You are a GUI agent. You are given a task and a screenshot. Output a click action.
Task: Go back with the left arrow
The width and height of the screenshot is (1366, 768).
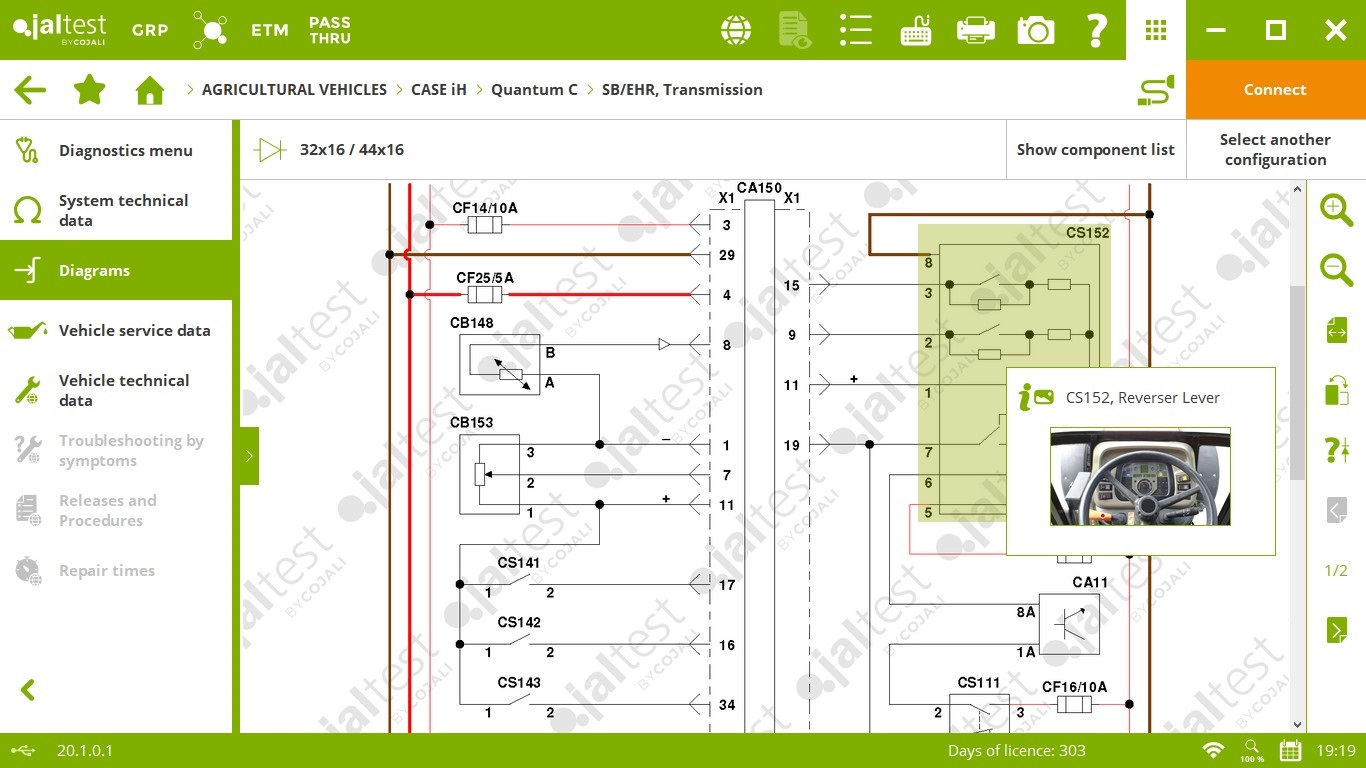(x=30, y=90)
